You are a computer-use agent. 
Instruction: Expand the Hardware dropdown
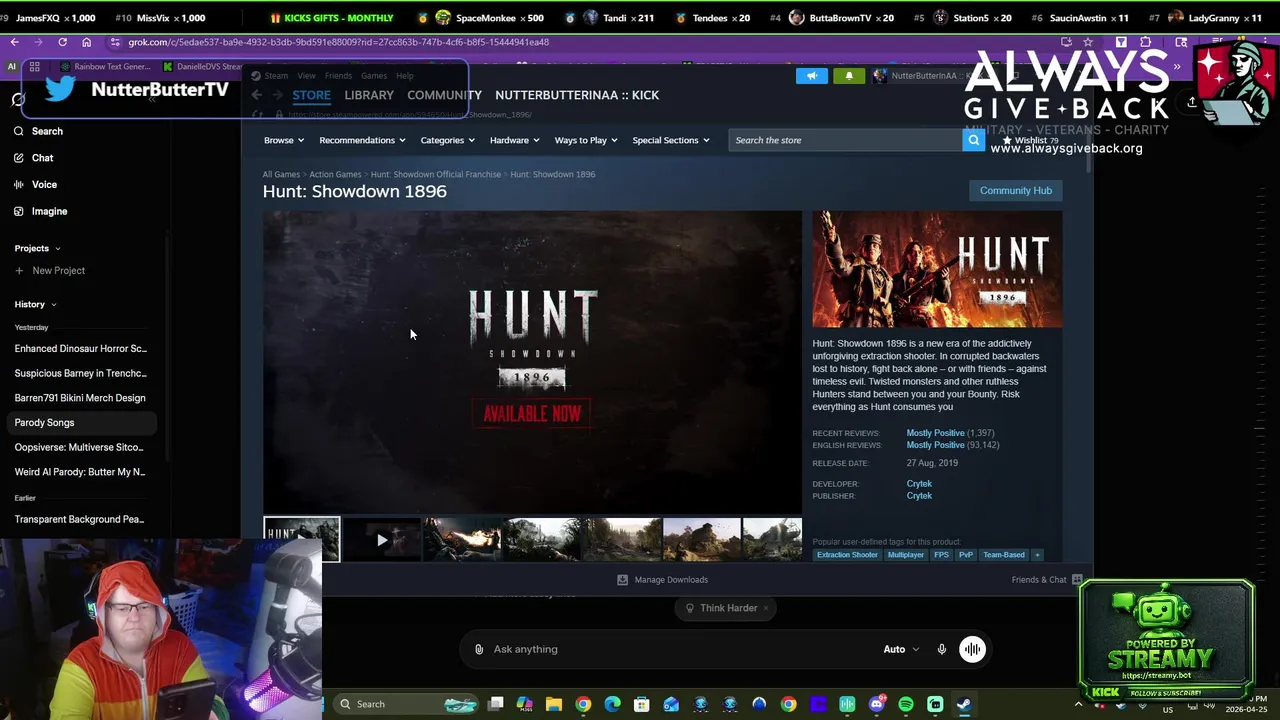coord(514,140)
